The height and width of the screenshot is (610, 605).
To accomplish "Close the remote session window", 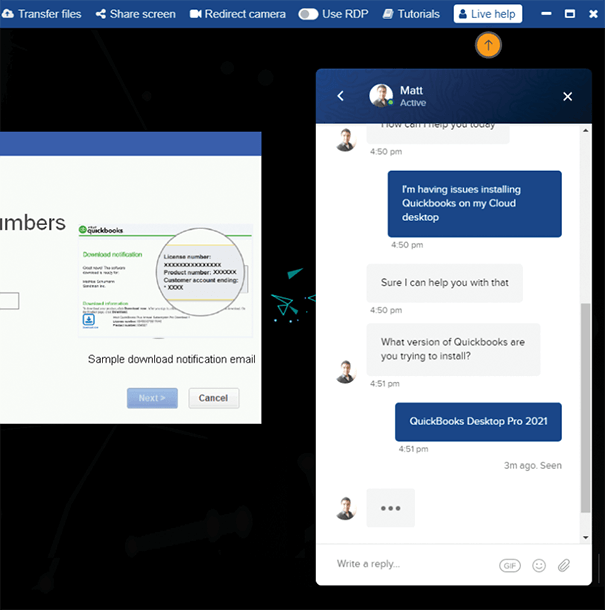I will click(593, 14).
